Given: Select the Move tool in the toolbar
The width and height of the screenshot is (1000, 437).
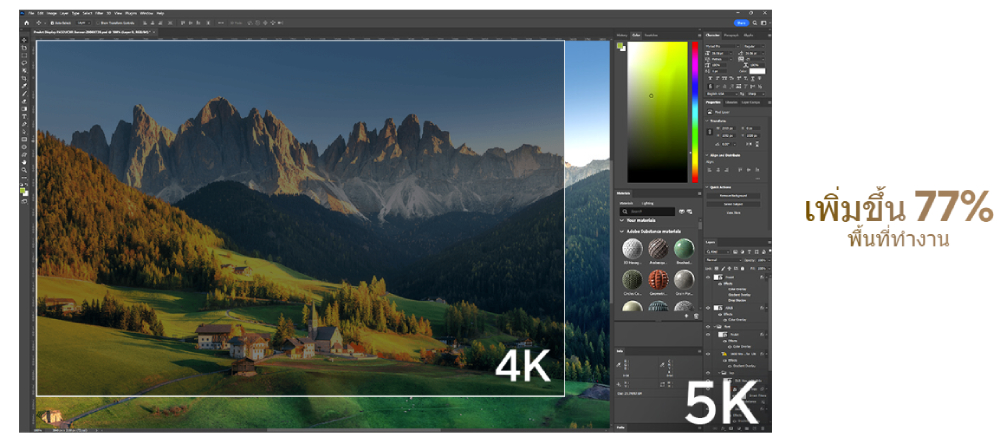Looking at the screenshot, I should 24,40.
